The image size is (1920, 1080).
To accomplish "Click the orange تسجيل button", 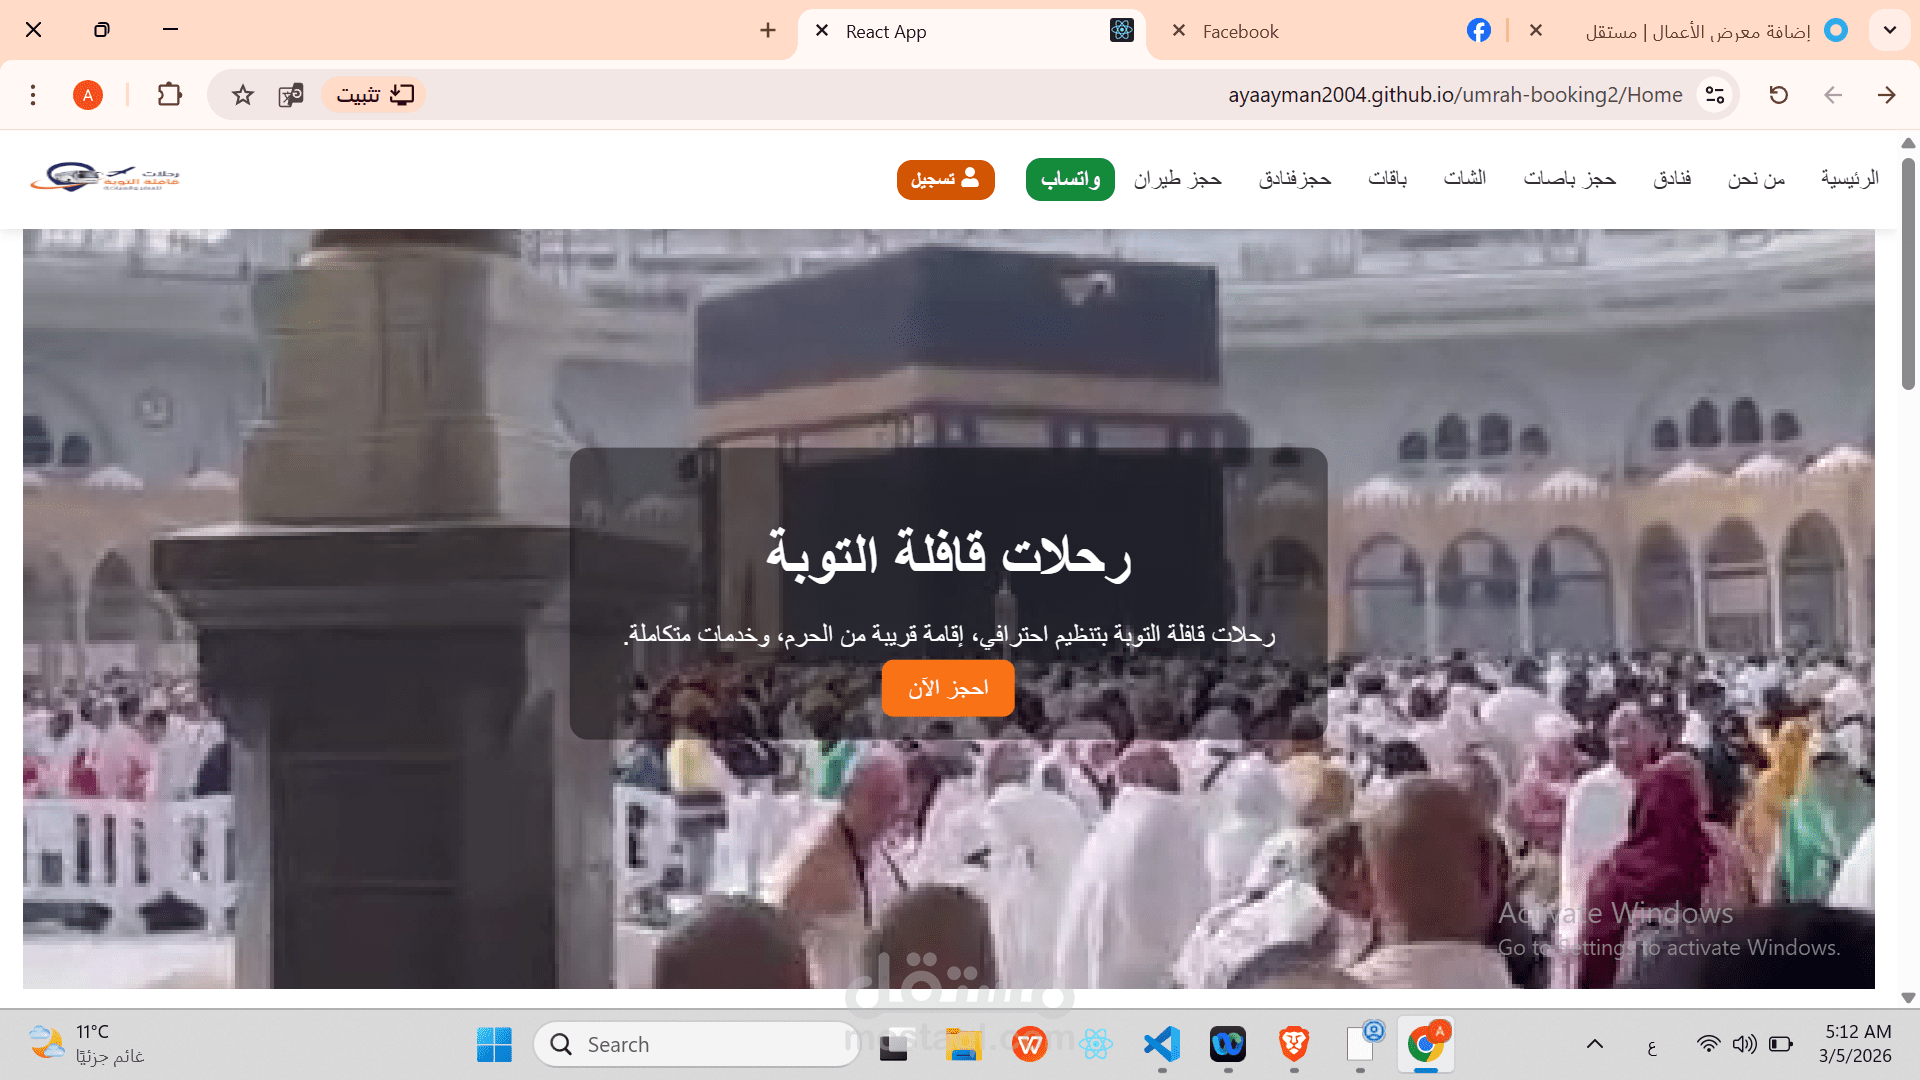I will pyautogui.click(x=945, y=180).
